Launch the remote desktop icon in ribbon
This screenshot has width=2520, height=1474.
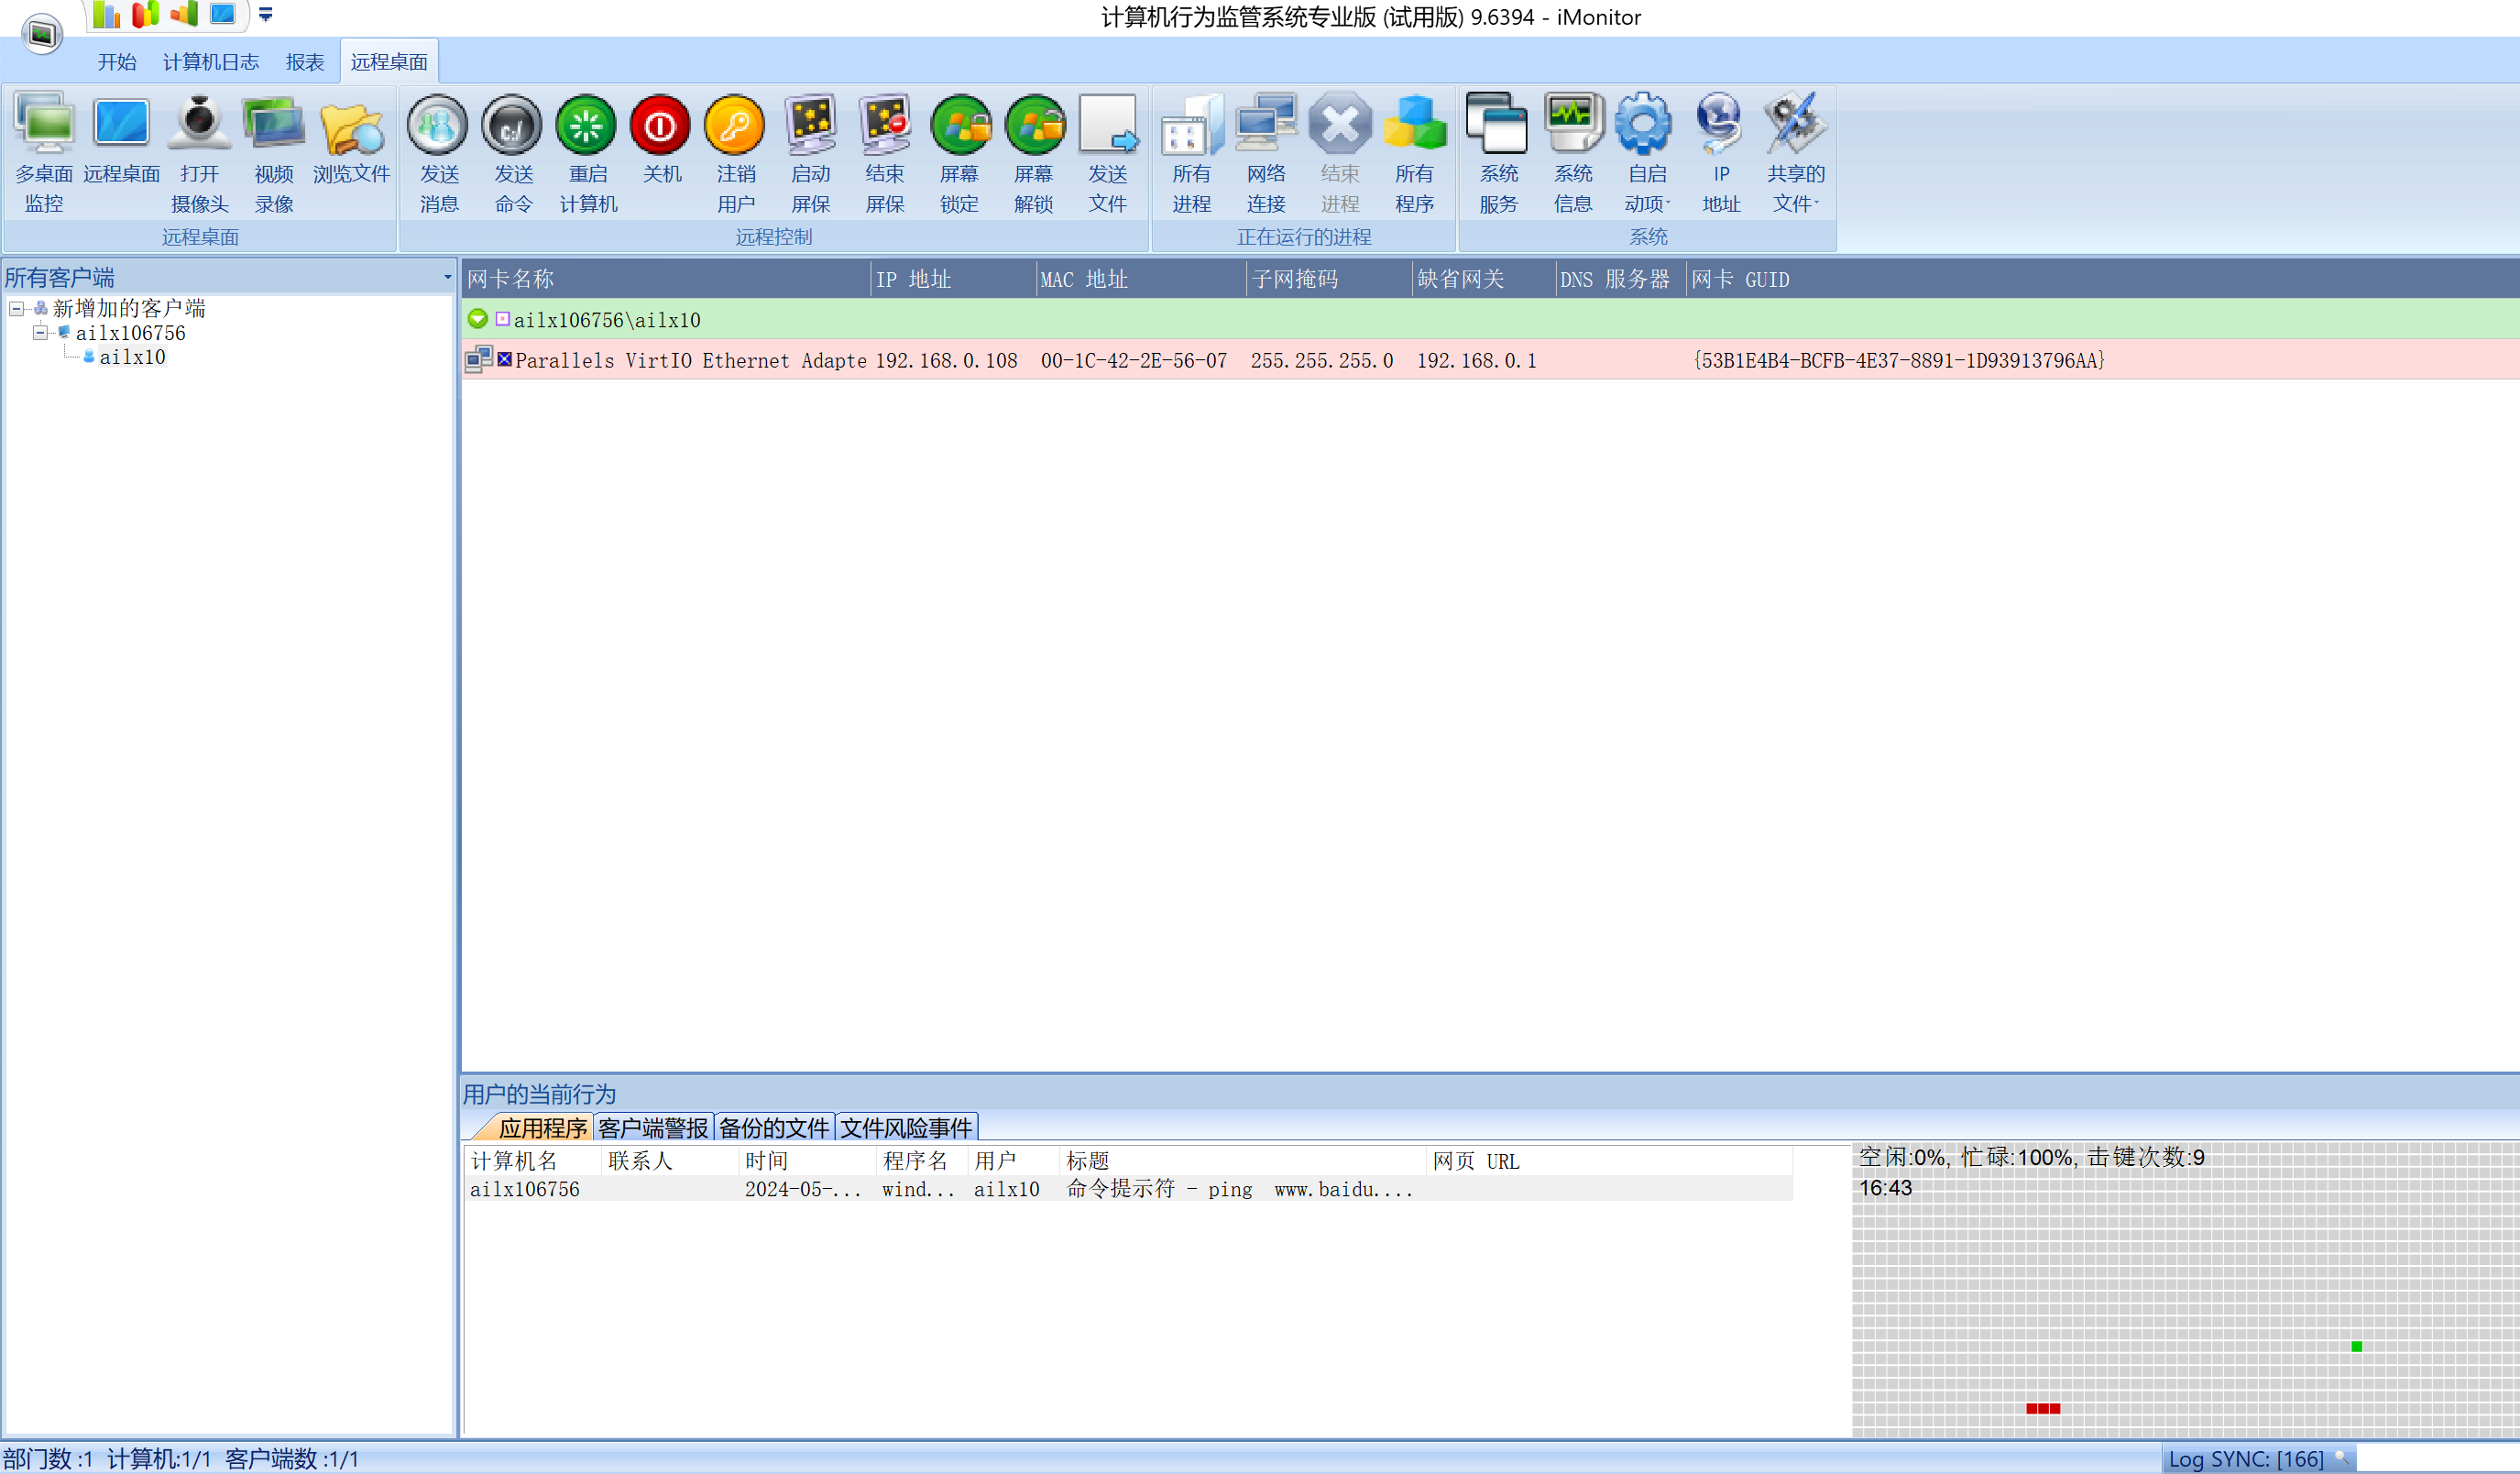[121, 140]
